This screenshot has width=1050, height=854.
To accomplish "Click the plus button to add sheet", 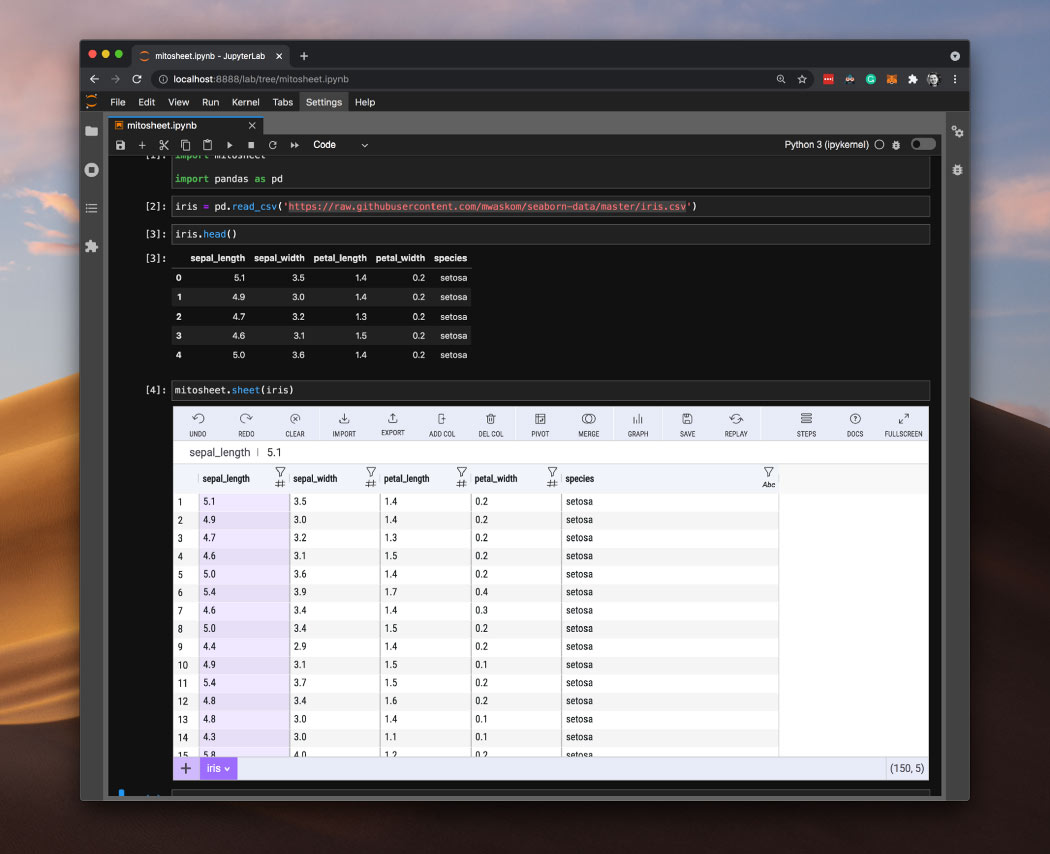I will coord(186,768).
